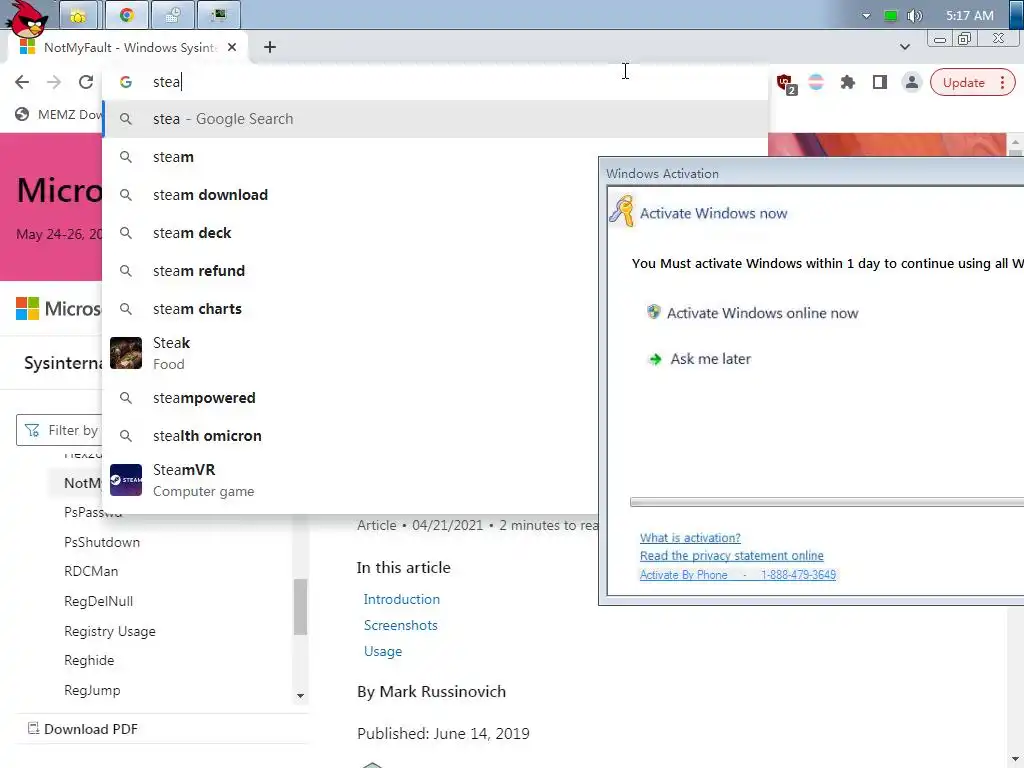Jump to Introduction section link
The width and height of the screenshot is (1024, 768).
402,599
